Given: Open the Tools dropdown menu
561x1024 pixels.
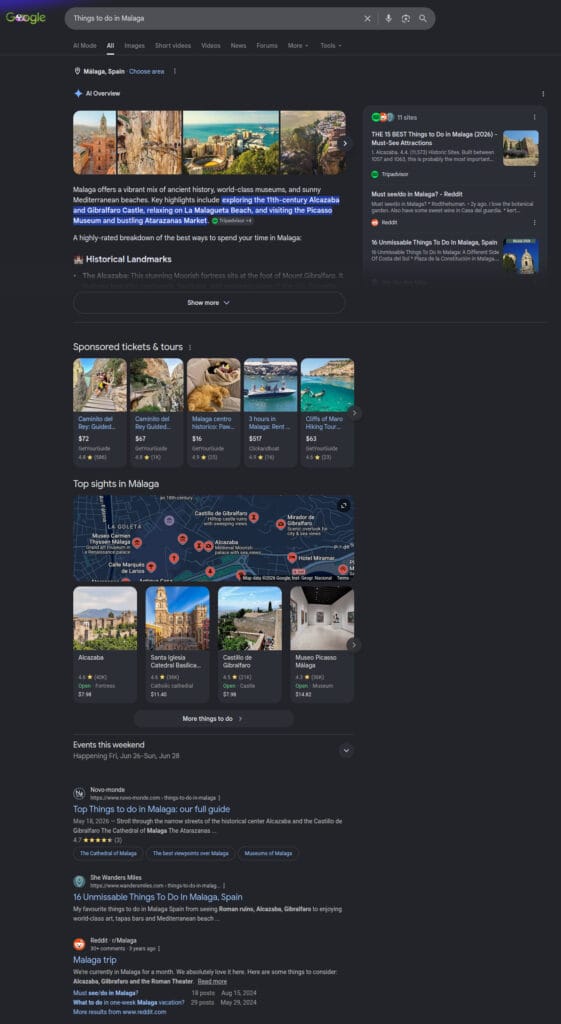Looking at the screenshot, I should 330,46.
